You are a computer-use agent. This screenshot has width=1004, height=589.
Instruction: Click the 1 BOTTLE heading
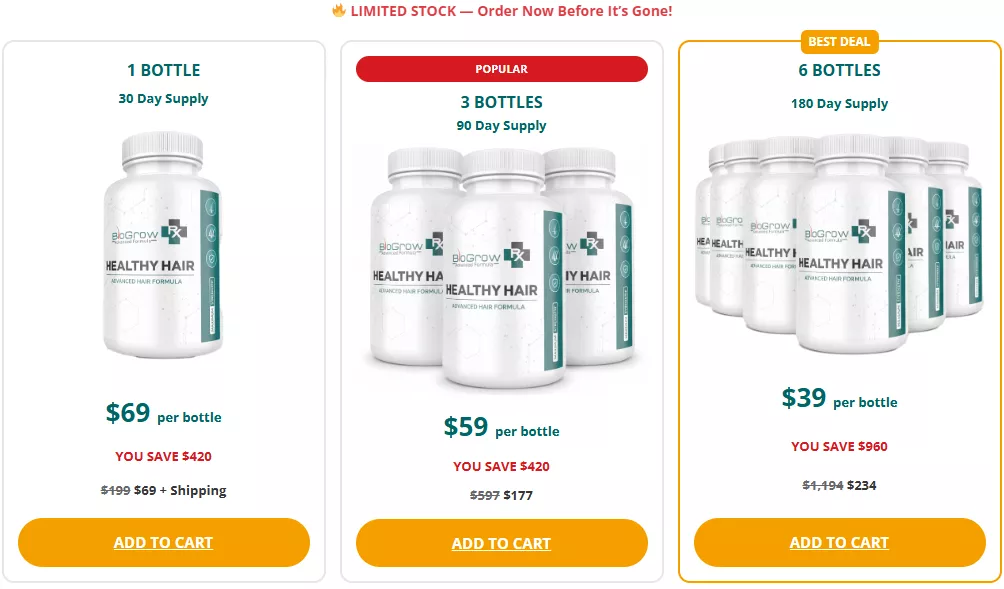point(163,70)
